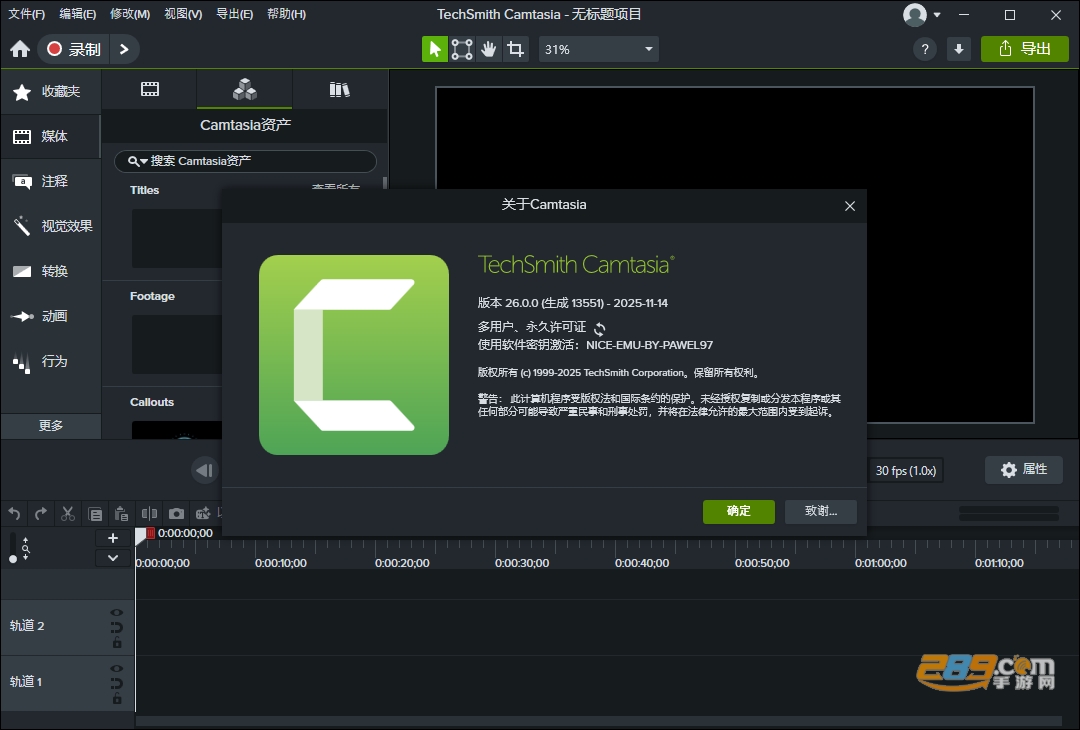
Task: Confirm with the 确定 button
Action: pos(738,512)
